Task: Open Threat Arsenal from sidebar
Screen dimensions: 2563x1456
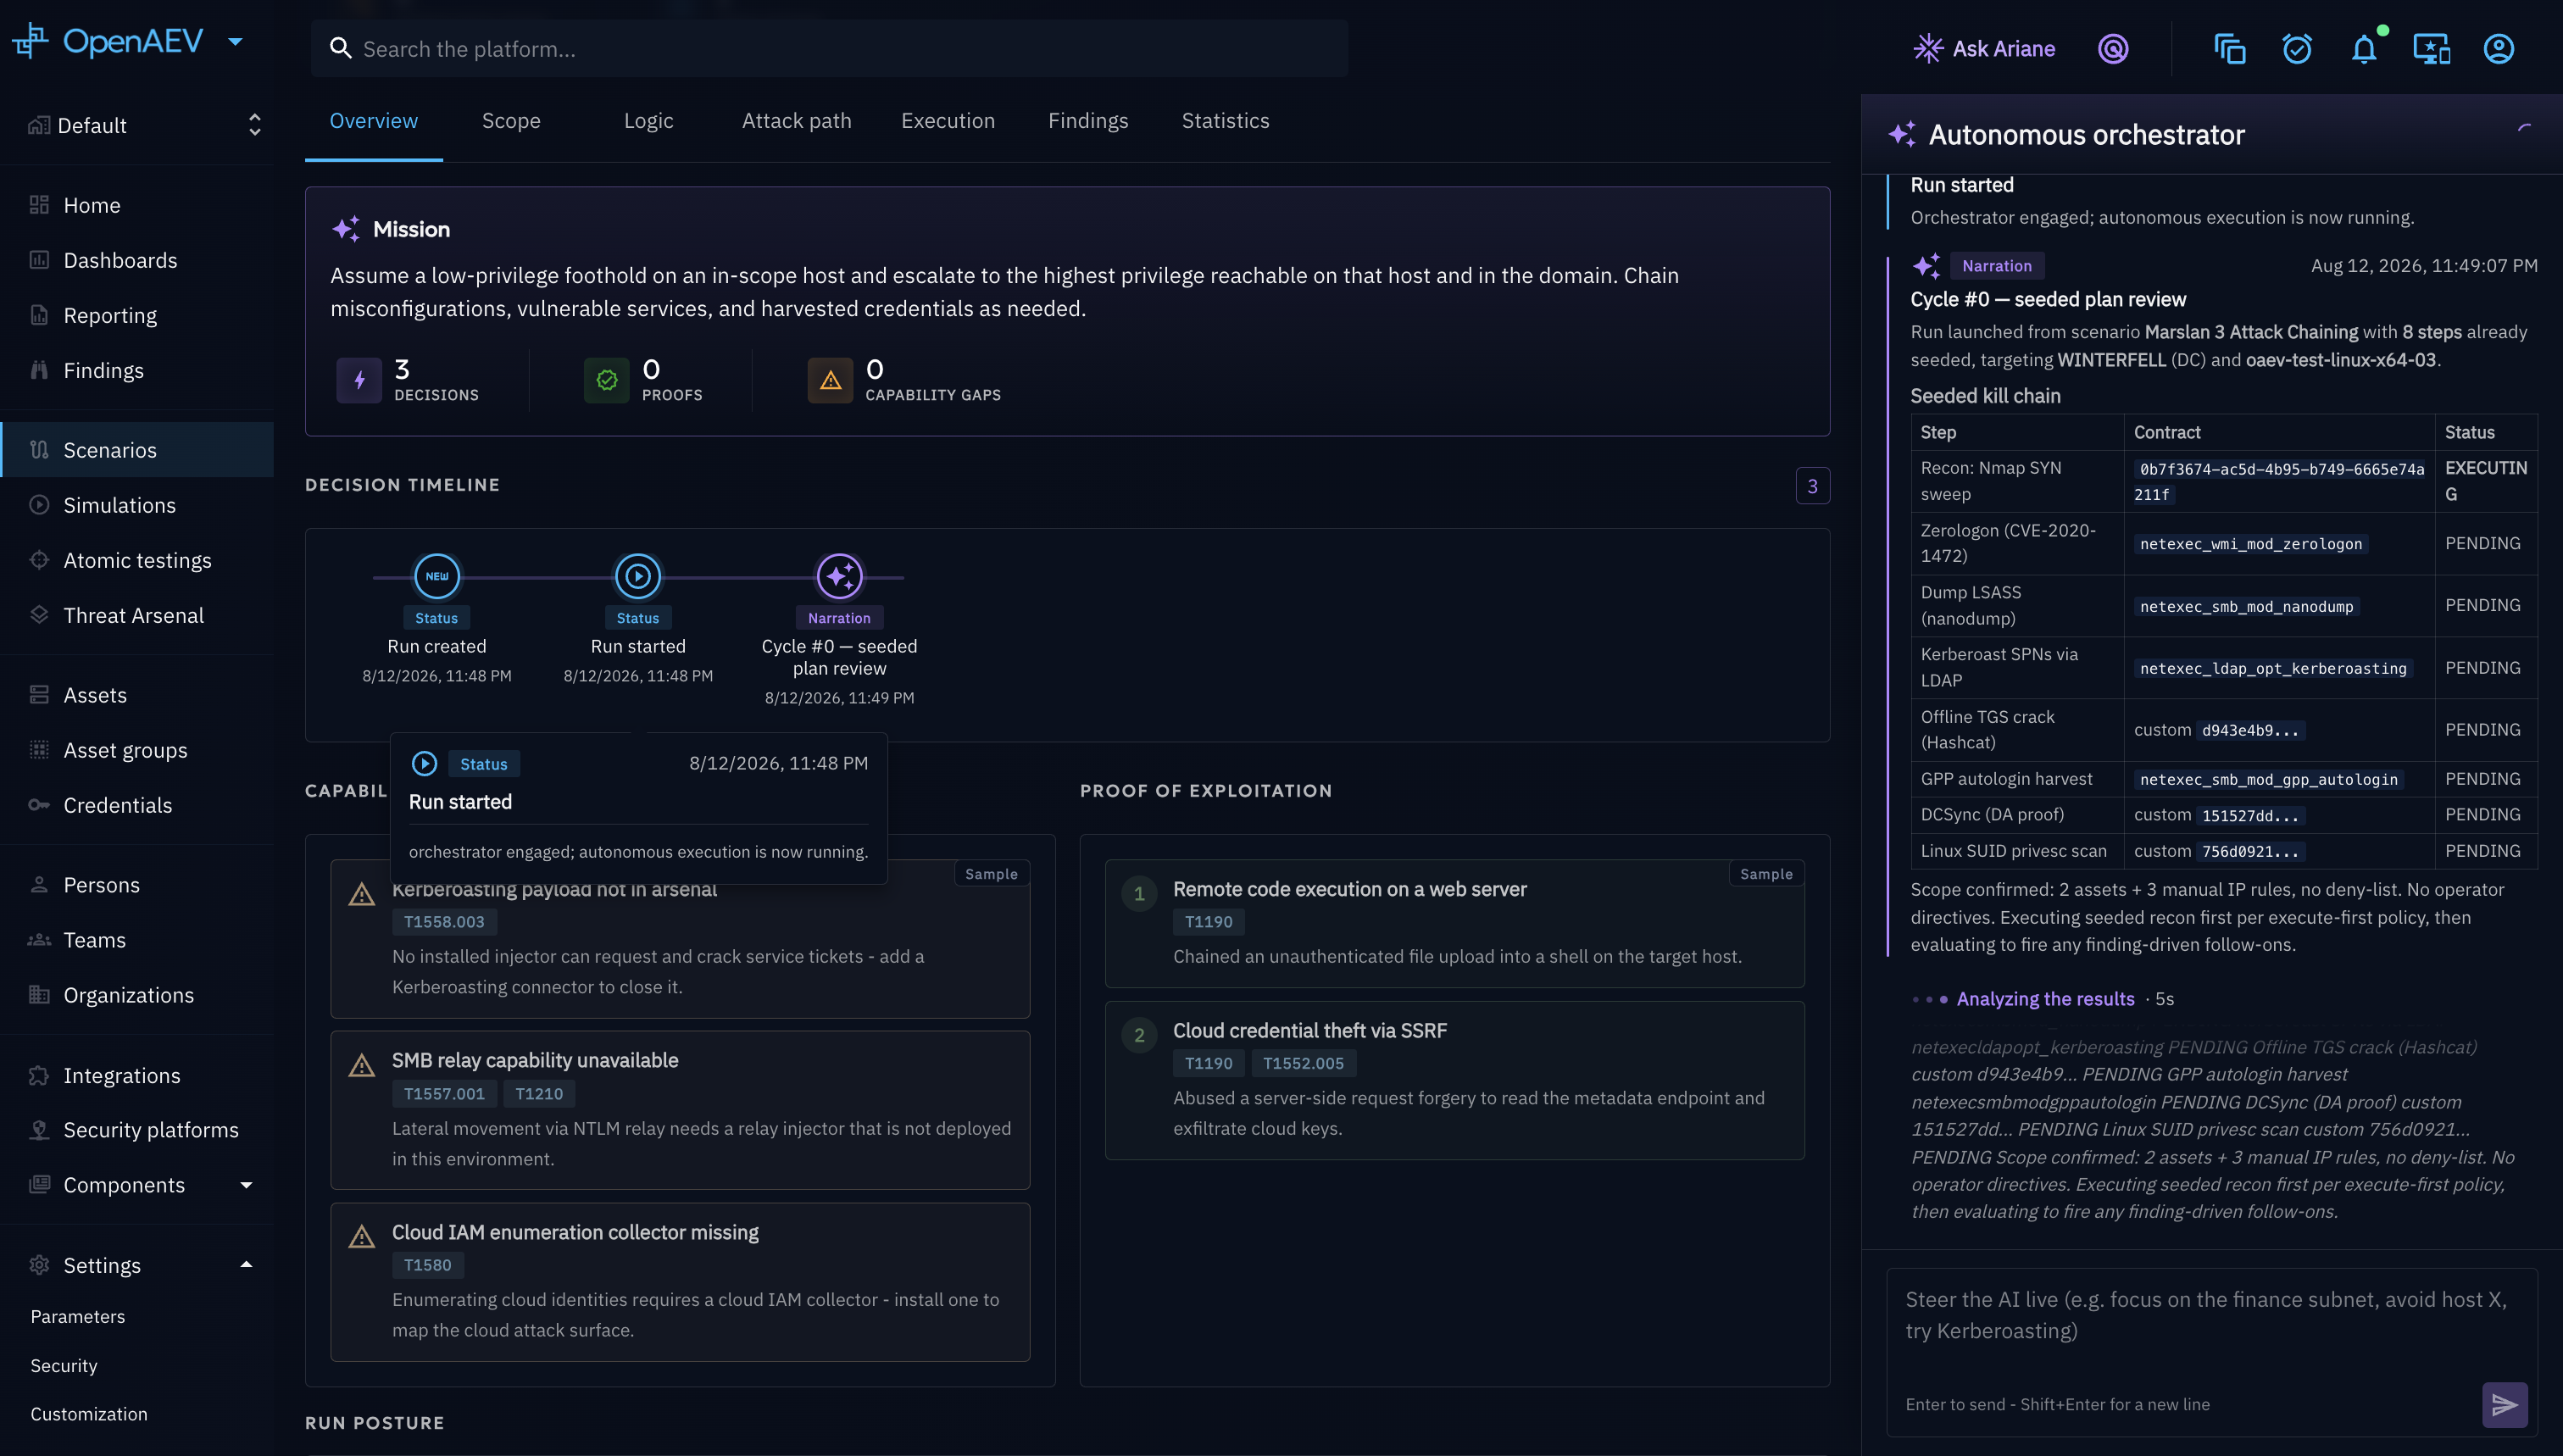Action: tap(137, 615)
